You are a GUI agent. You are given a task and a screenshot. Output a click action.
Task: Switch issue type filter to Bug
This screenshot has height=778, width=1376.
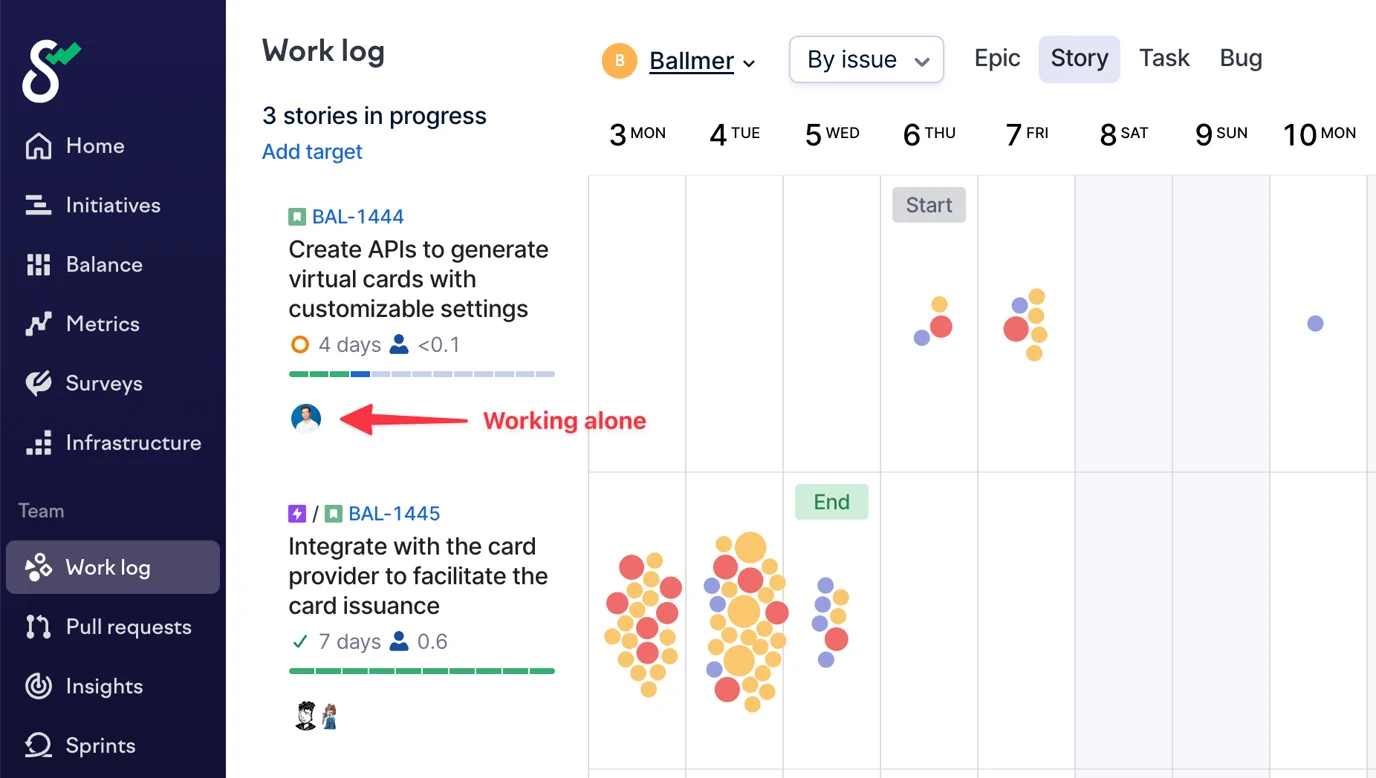point(1240,59)
